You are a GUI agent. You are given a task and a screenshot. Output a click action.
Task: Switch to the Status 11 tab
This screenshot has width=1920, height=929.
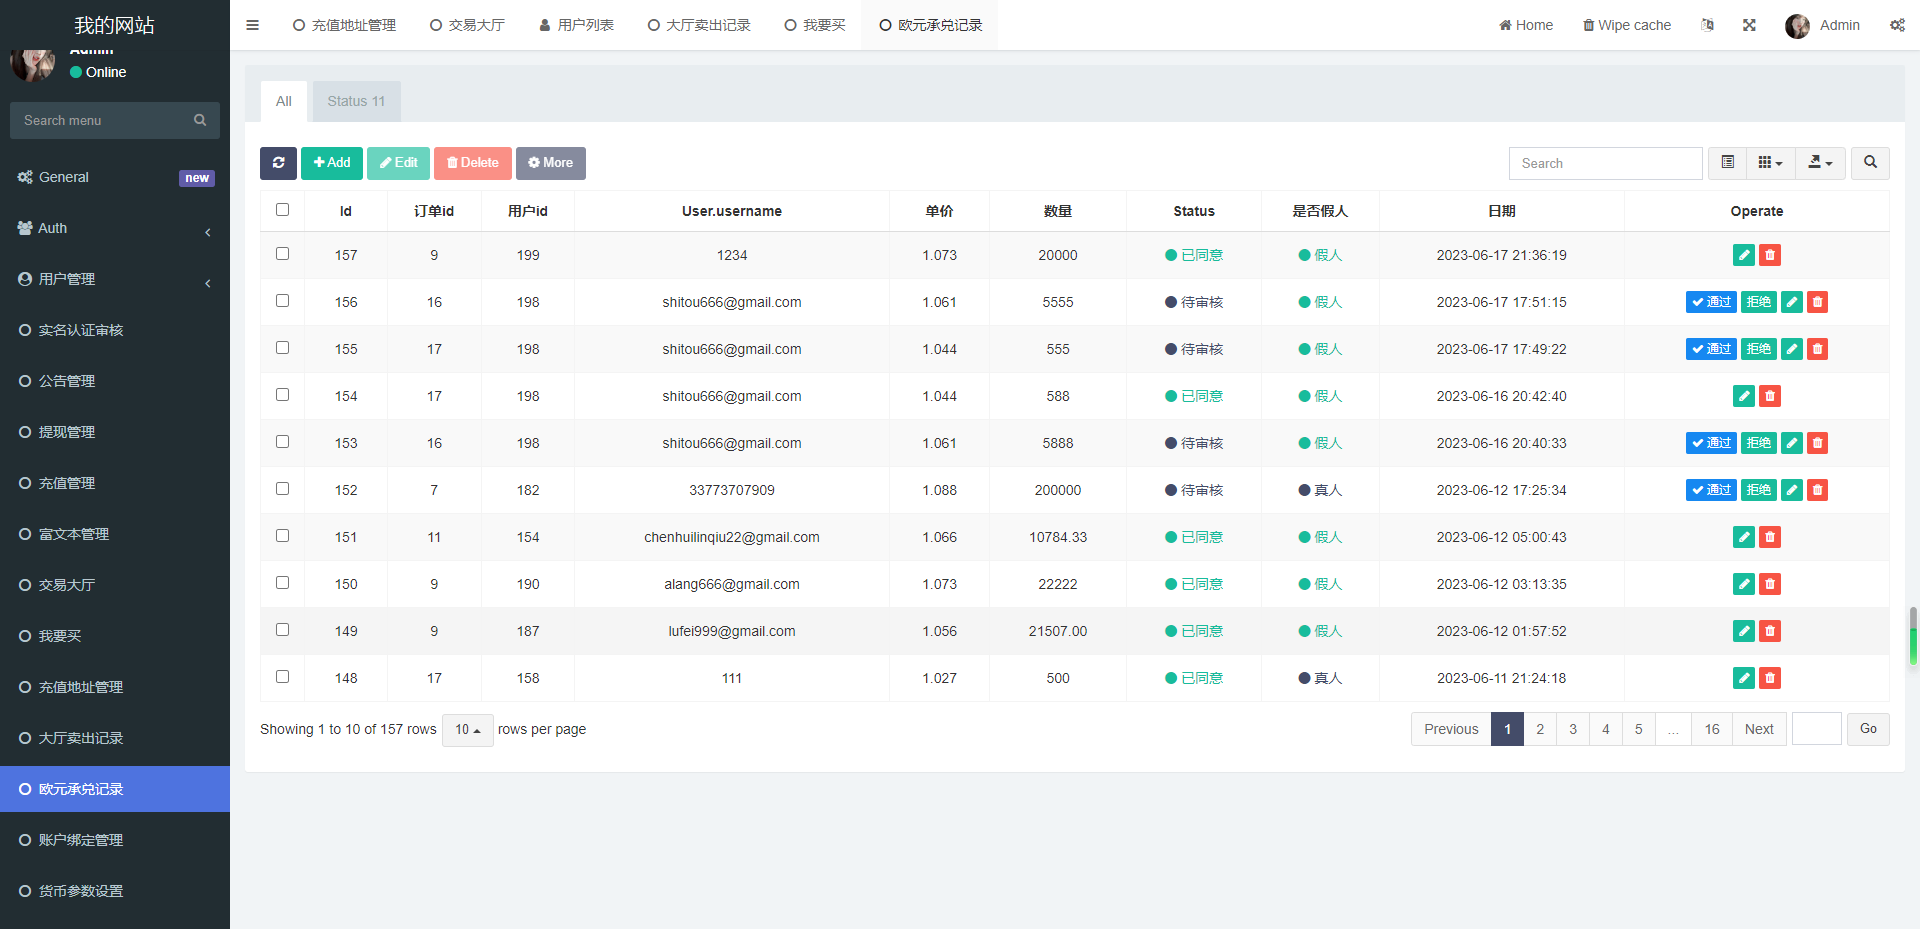pyautogui.click(x=356, y=101)
